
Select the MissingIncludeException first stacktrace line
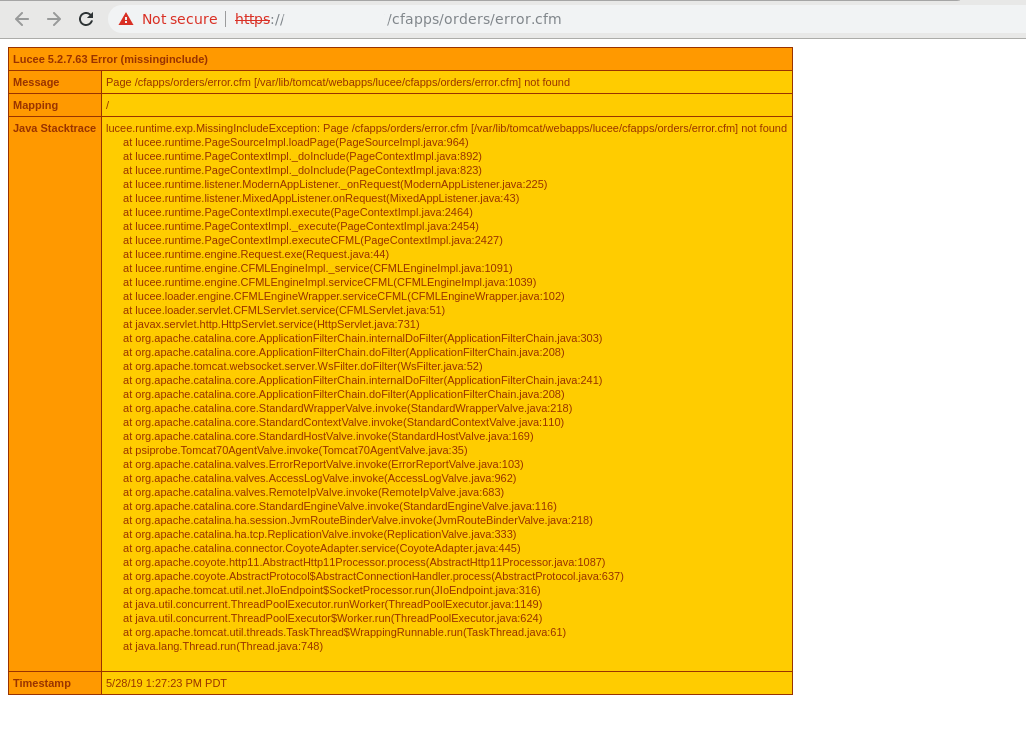coord(446,128)
